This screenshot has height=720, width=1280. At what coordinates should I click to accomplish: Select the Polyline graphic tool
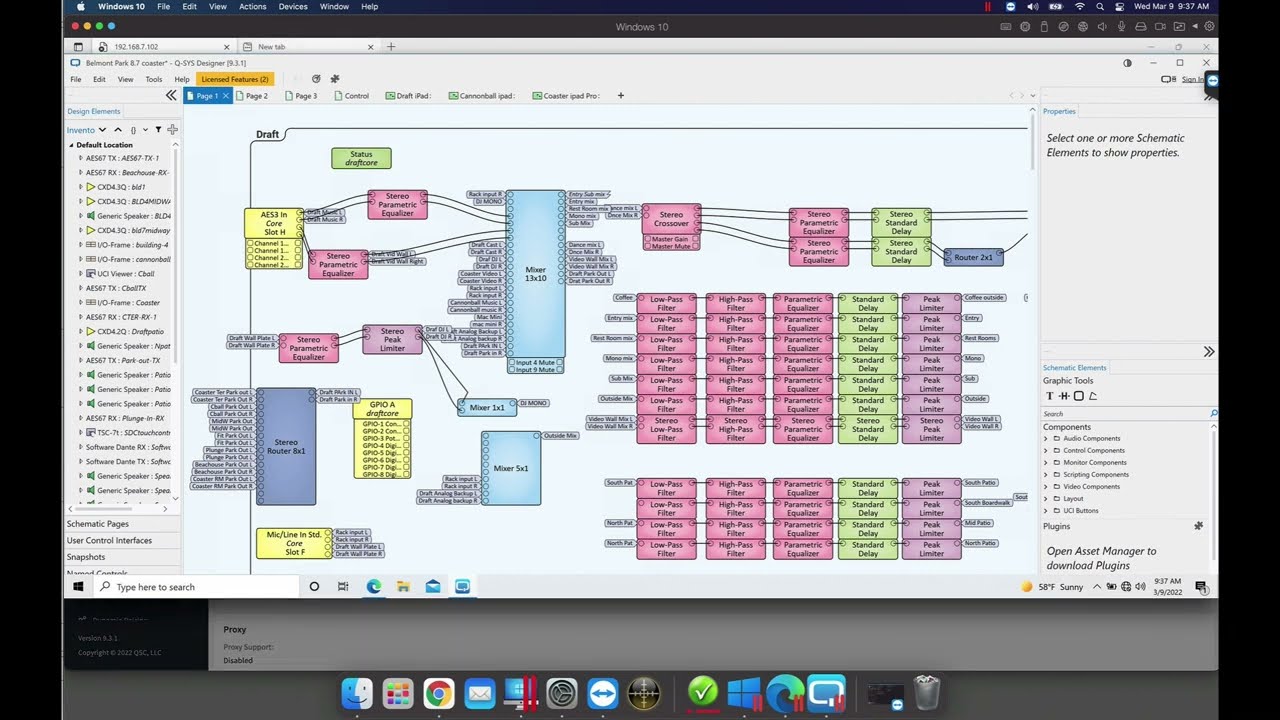point(1093,396)
